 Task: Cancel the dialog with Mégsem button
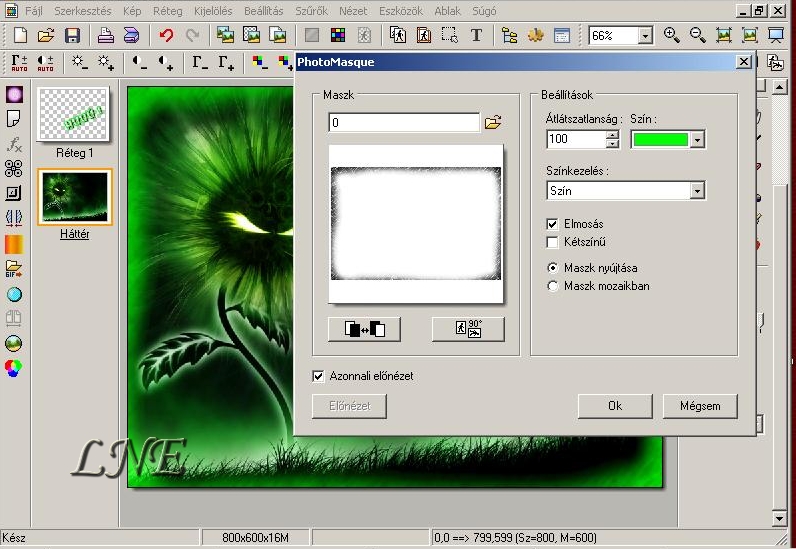[700, 406]
